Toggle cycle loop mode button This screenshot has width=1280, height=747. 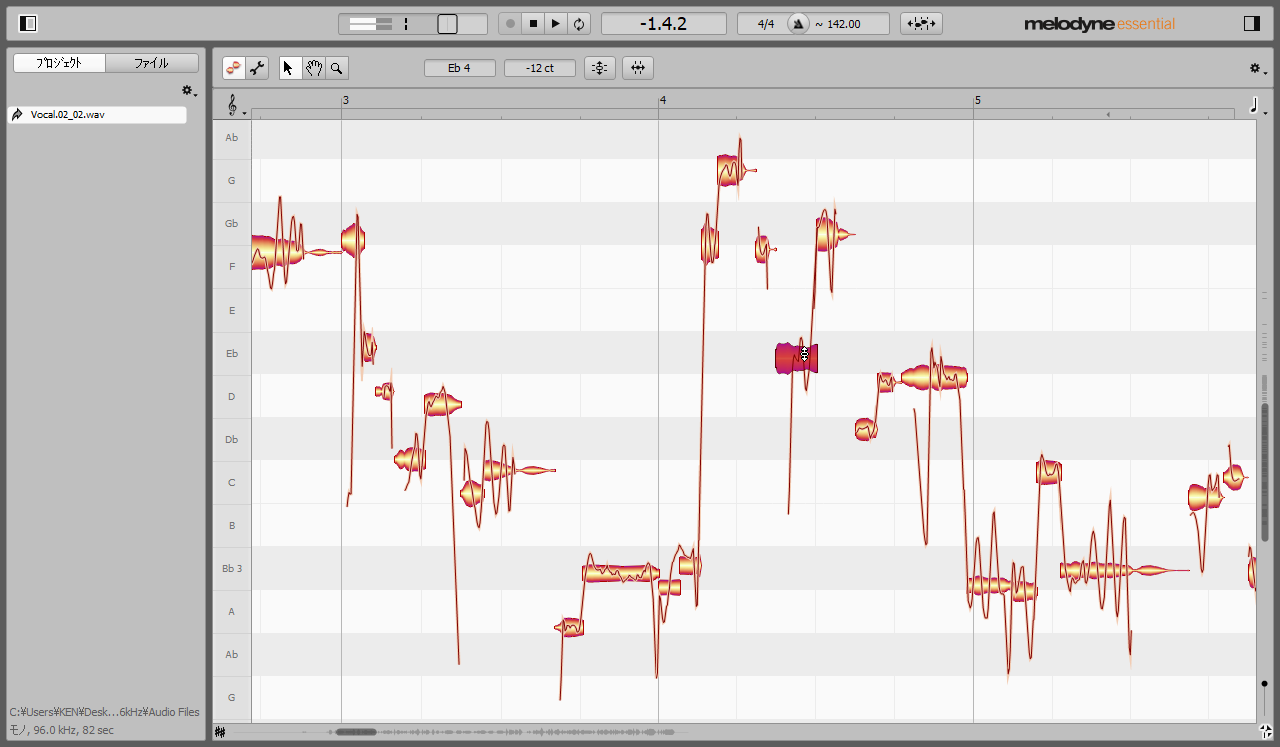coord(579,23)
